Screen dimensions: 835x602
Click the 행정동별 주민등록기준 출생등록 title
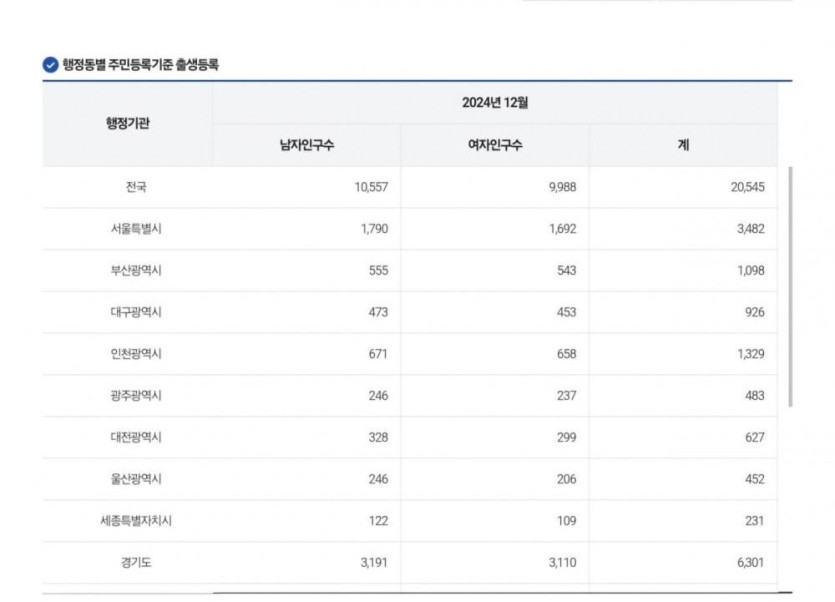point(141,65)
